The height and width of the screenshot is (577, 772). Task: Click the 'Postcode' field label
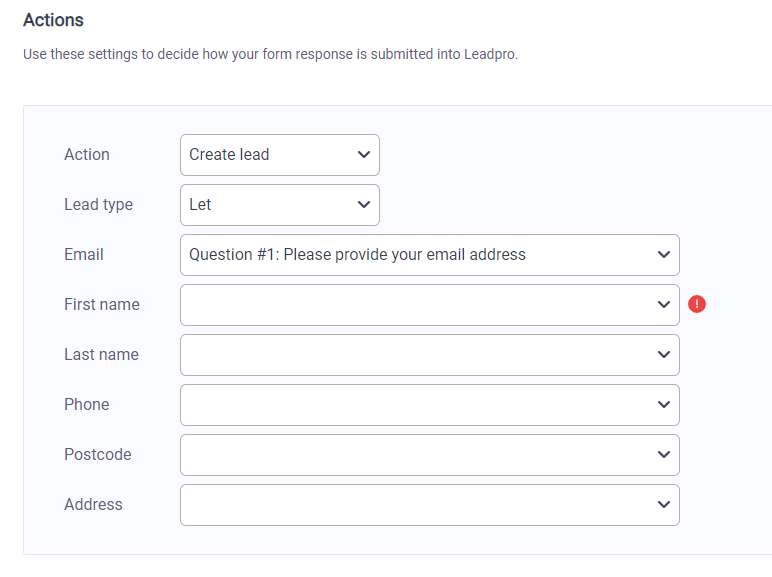tap(98, 455)
